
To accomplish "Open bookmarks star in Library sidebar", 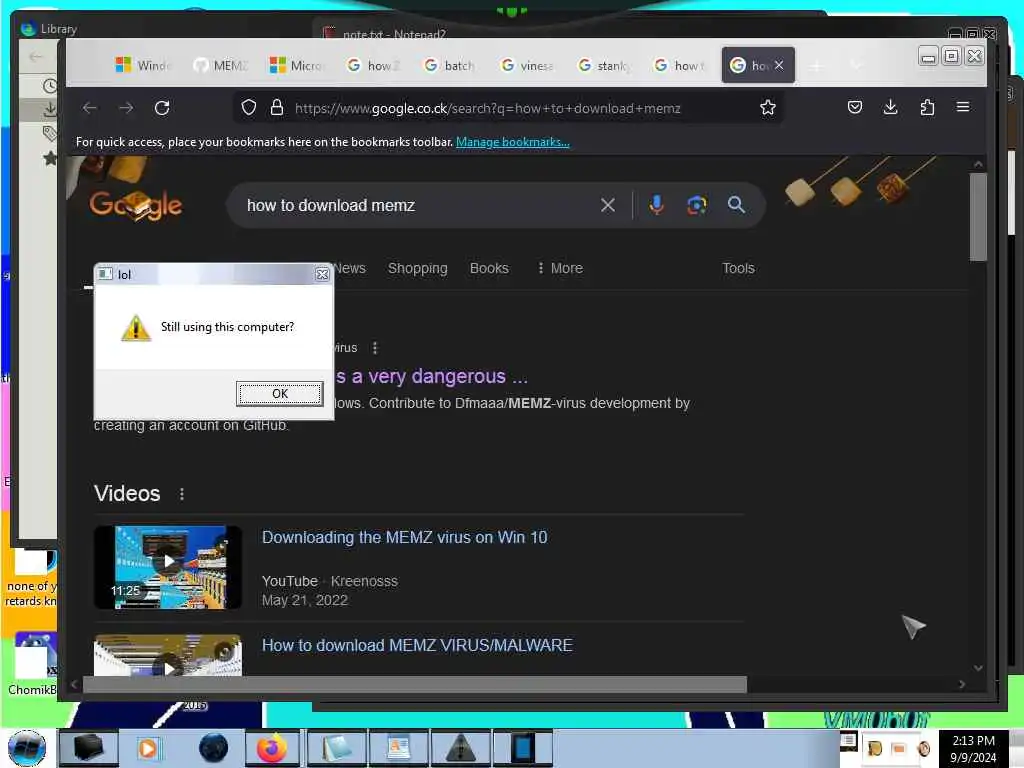I will [50, 158].
